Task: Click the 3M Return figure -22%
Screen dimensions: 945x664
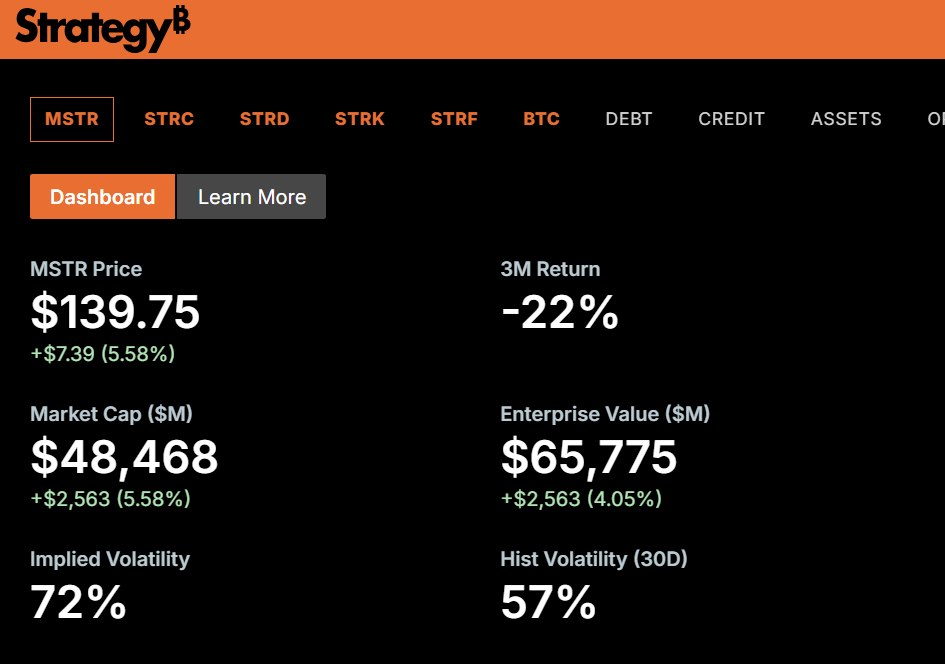Action: click(x=560, y=311)
